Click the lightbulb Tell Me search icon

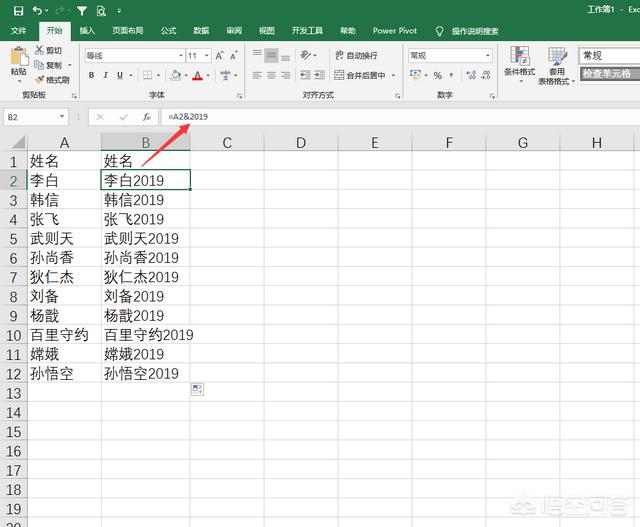click(439, 31)
